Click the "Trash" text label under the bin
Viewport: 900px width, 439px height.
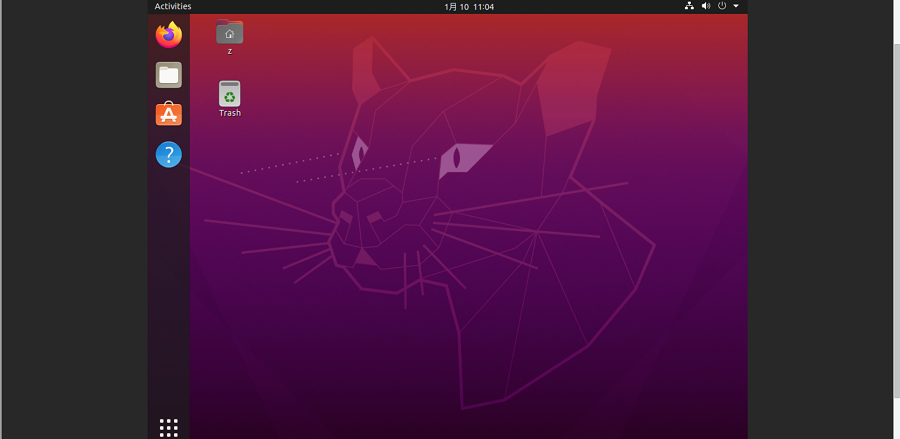[230, 113]
